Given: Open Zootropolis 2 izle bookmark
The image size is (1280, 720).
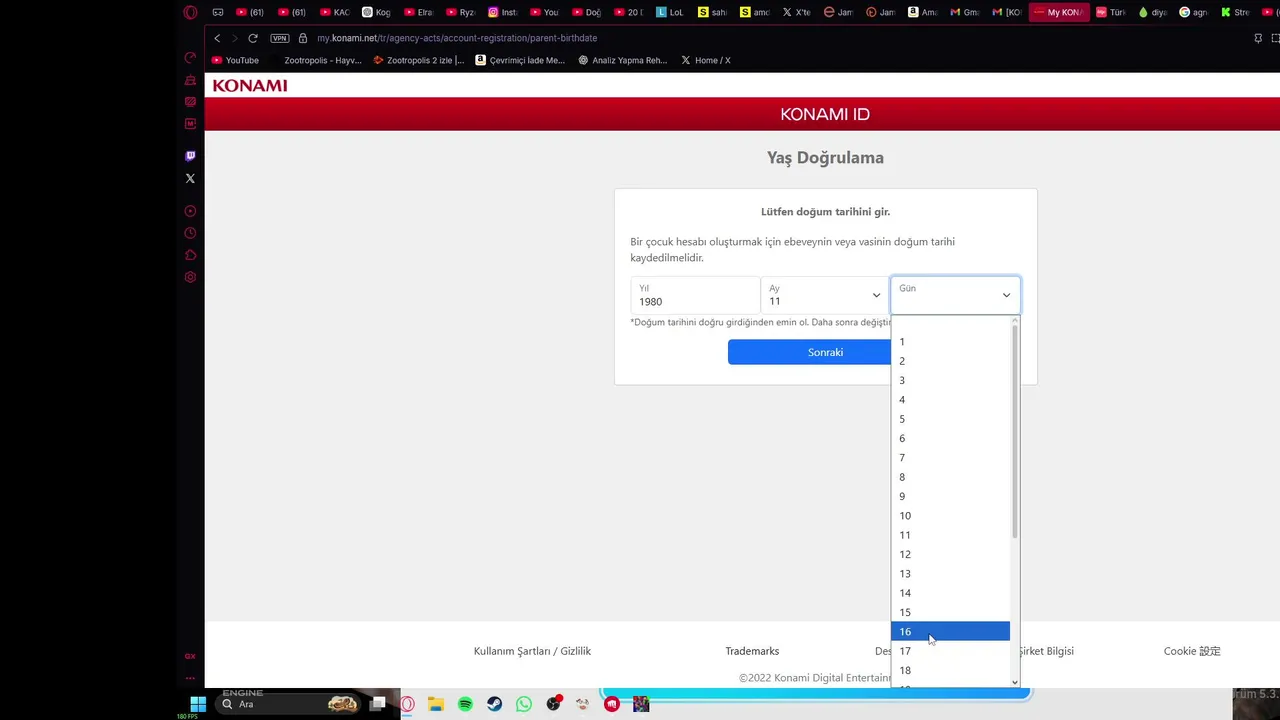Looking at the screenshot, I should 419,60.
